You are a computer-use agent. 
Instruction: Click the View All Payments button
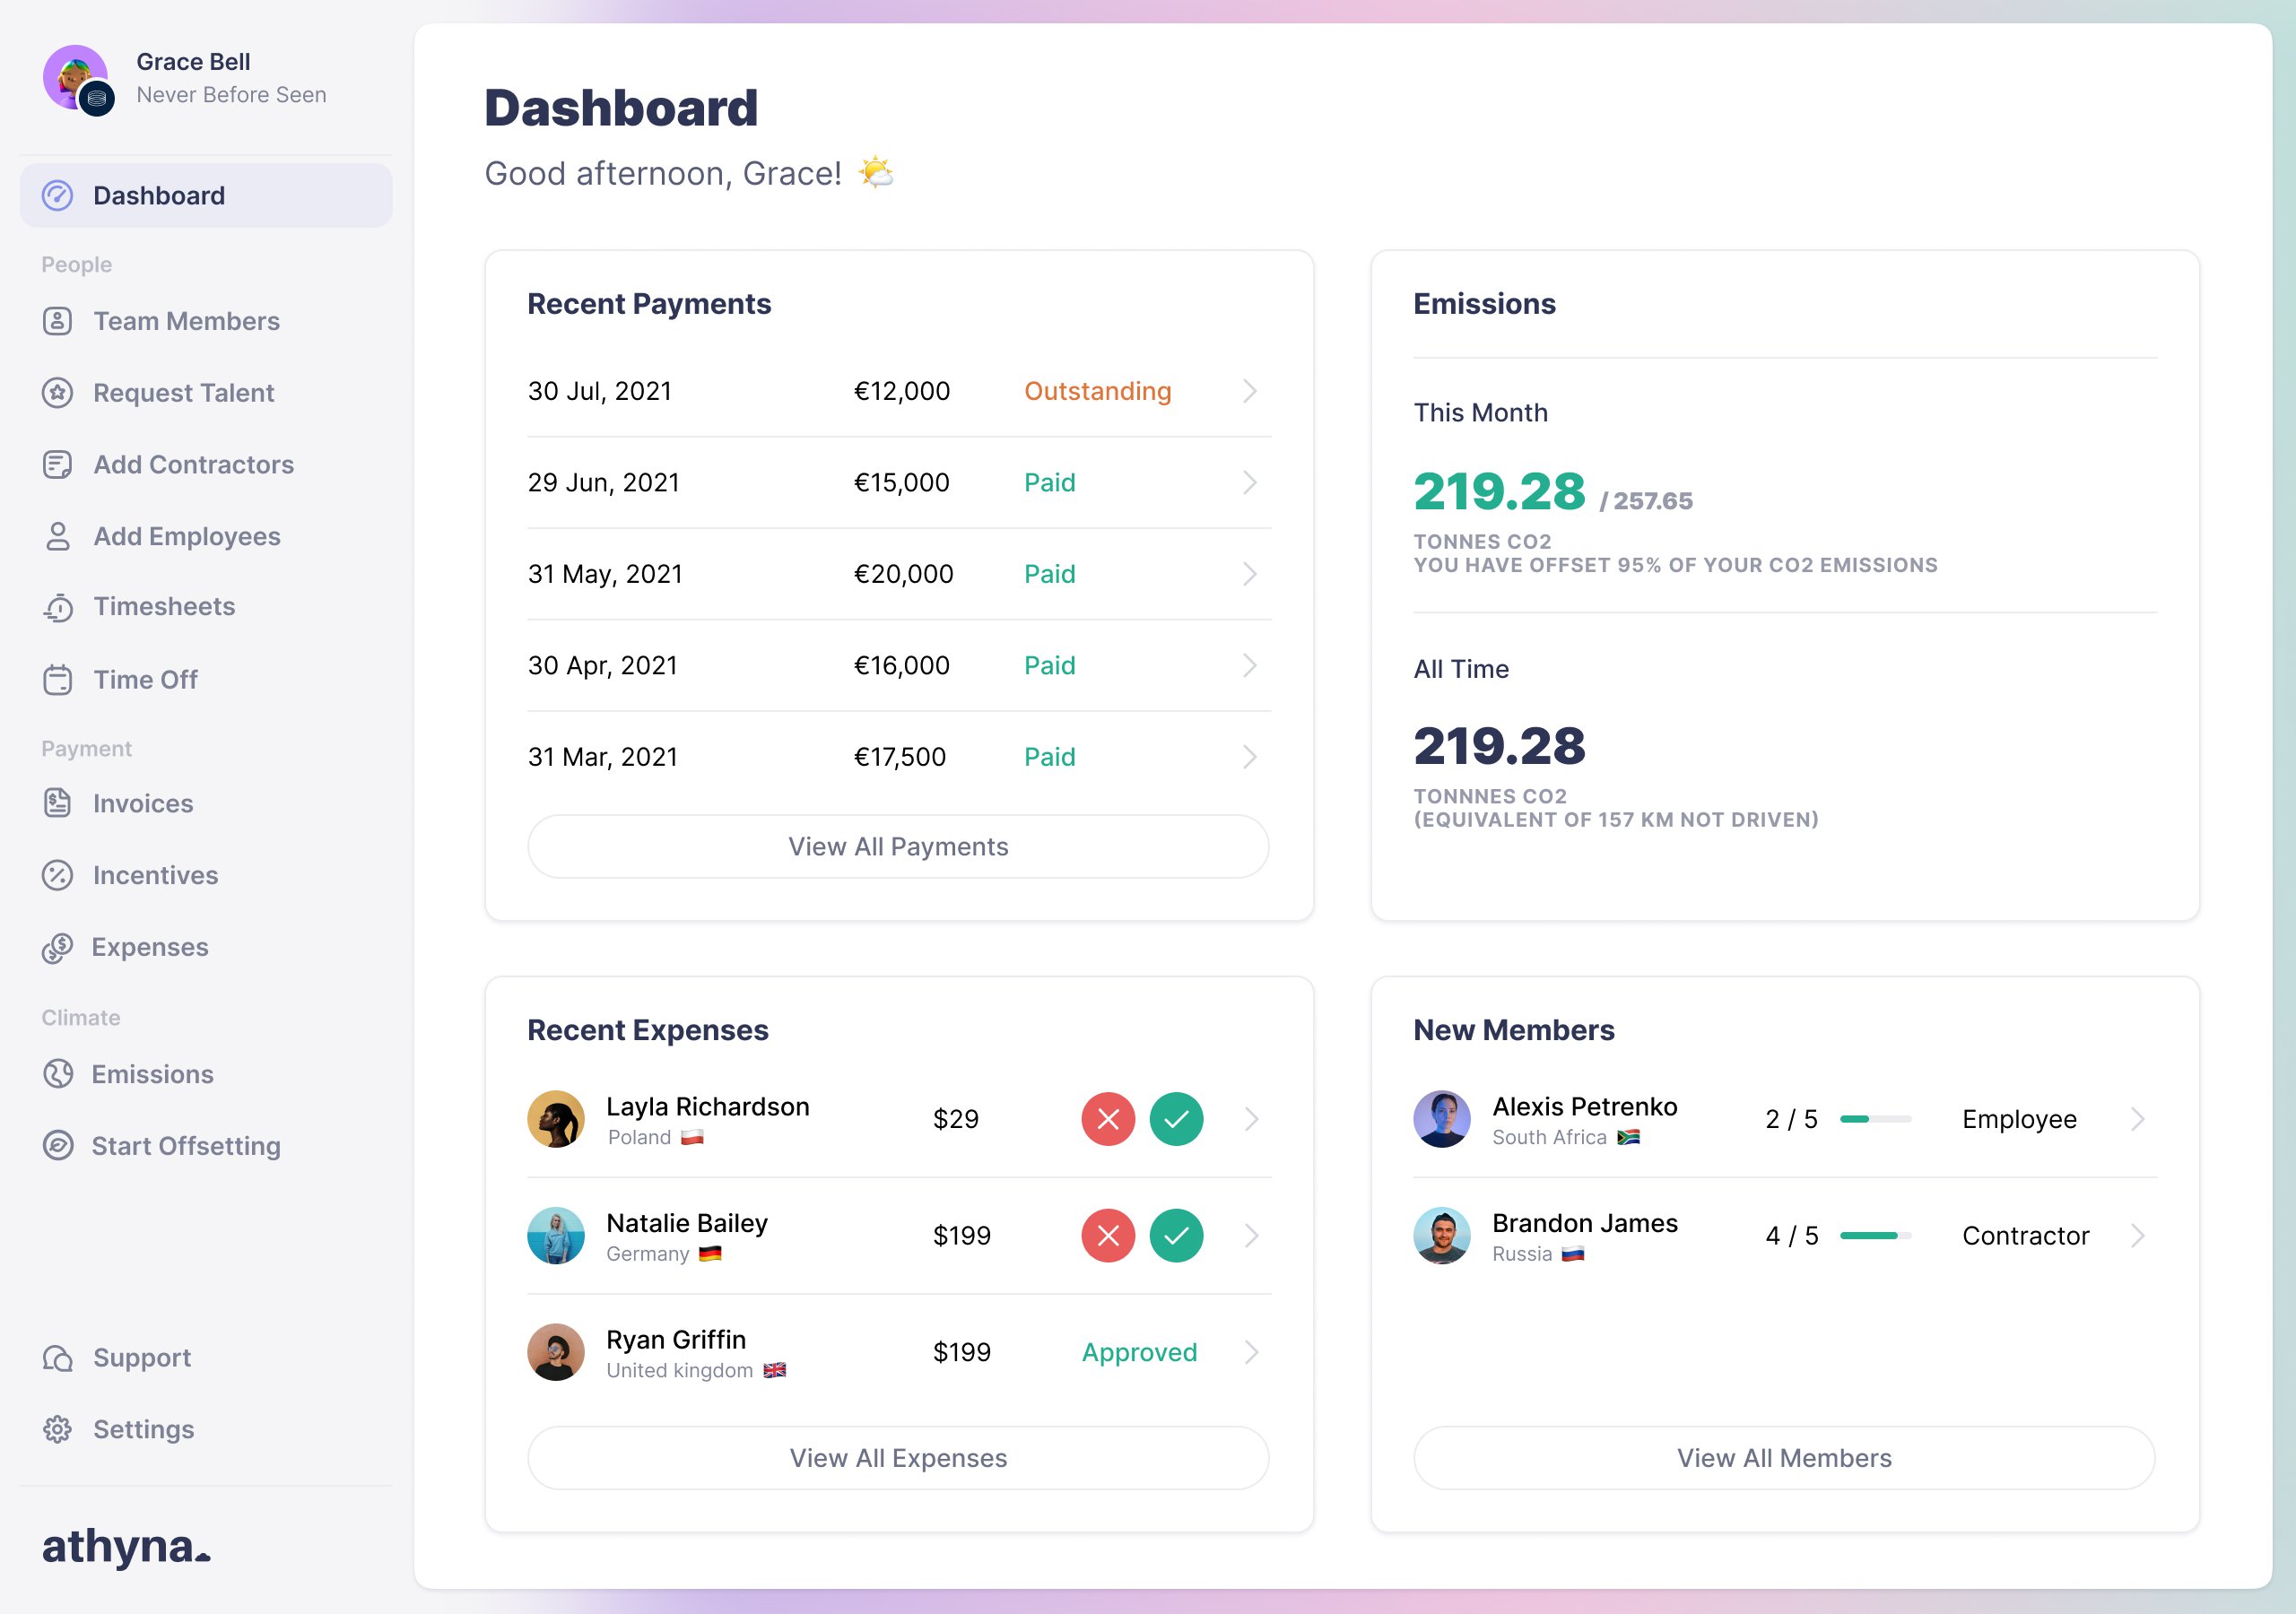click(898, 847)
